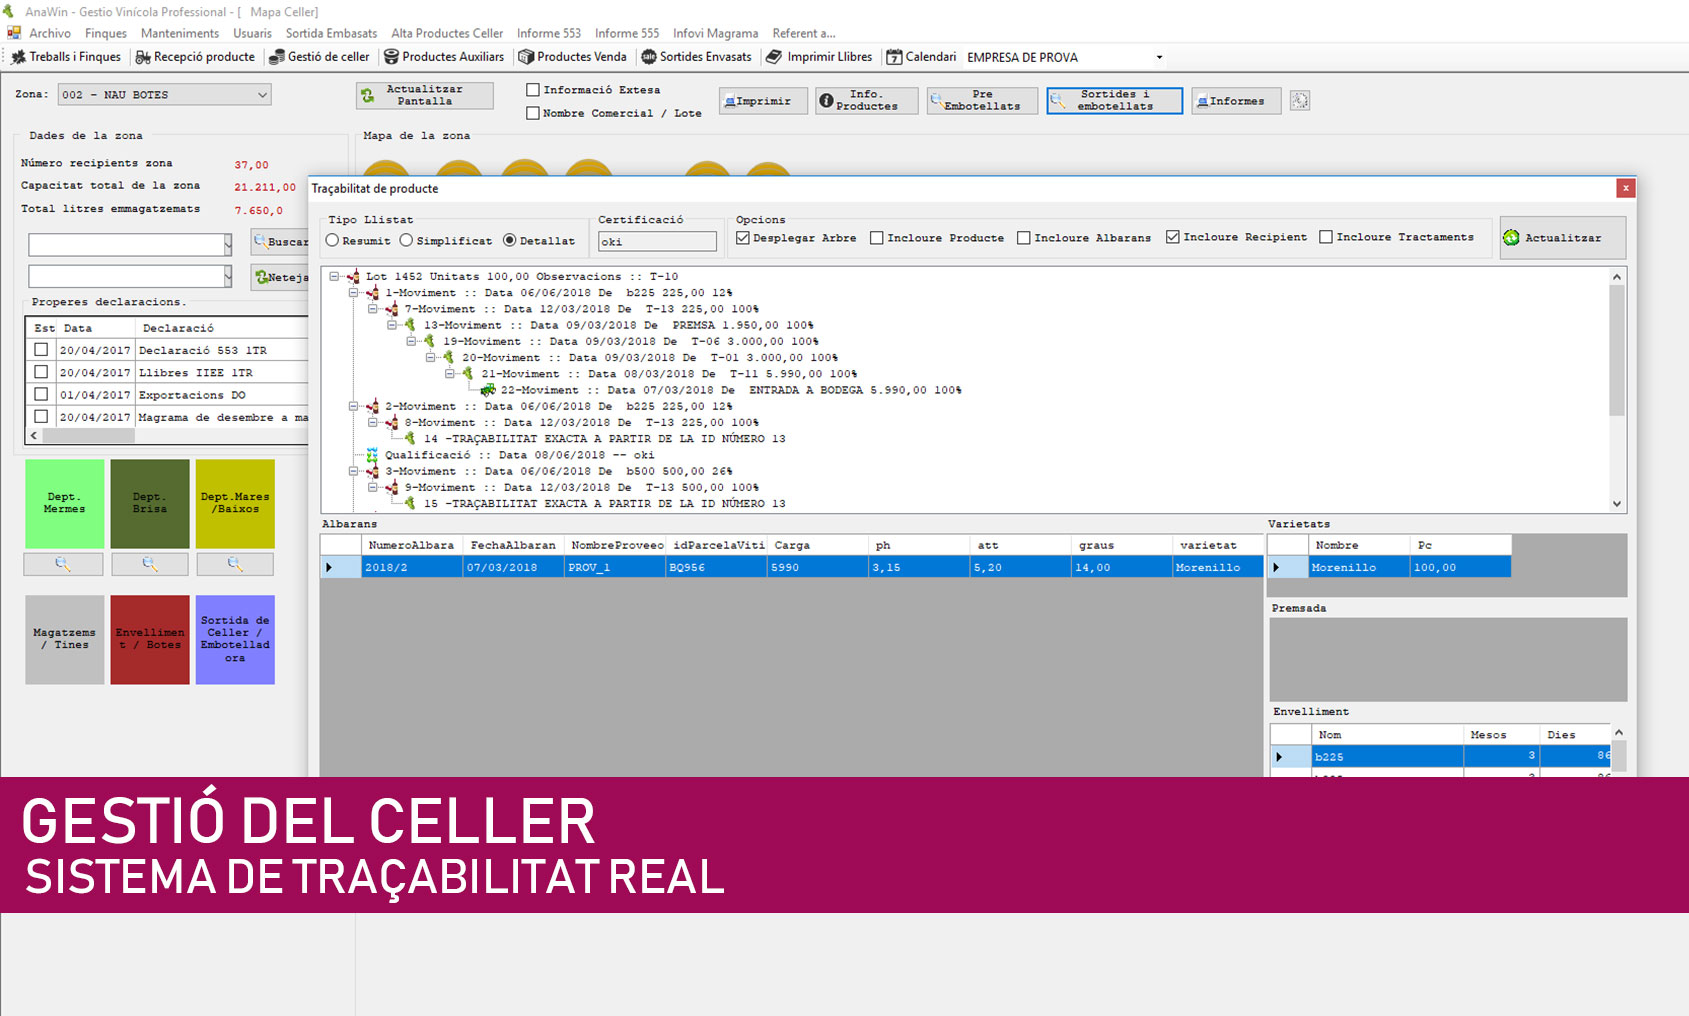The image size is (1689, 1016).
Task: Toggle Informació Extesa checkbox
Action: (x=533, y=90)
